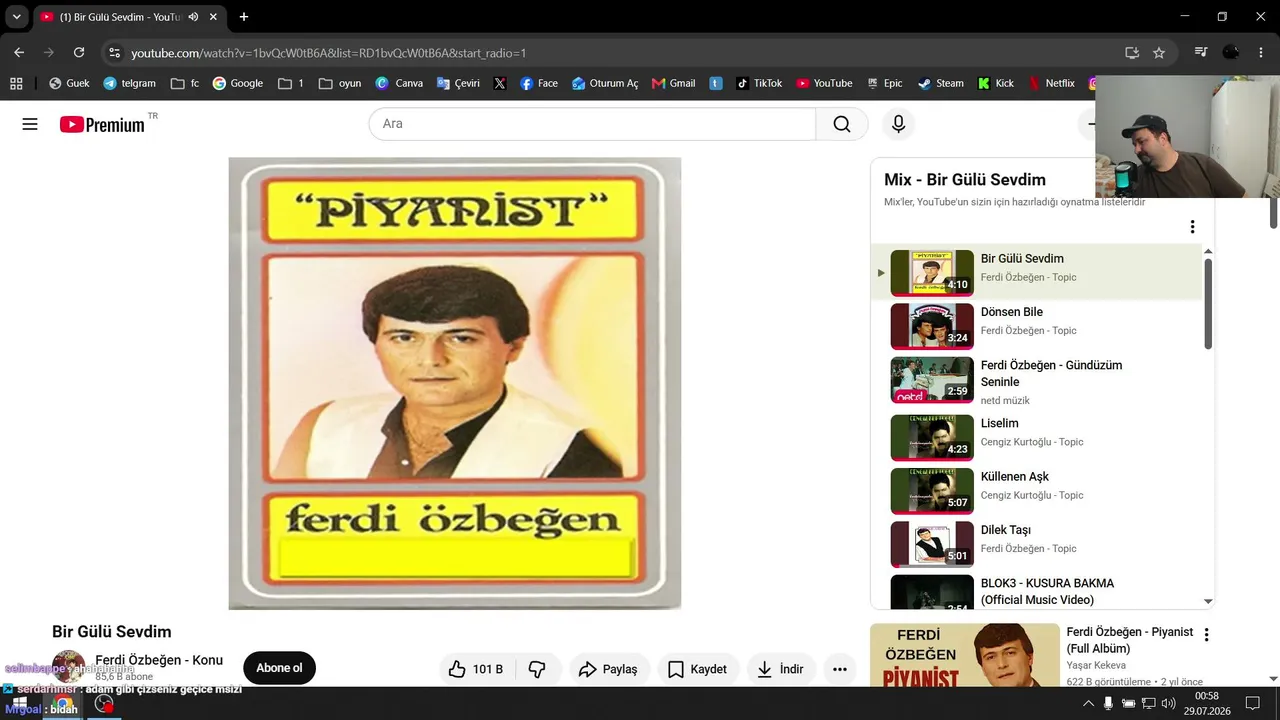Close the Bir Gülü Sevdim tab
Image resolution: width=1280 pixels, height=720 pixels.
coord(213,17)
